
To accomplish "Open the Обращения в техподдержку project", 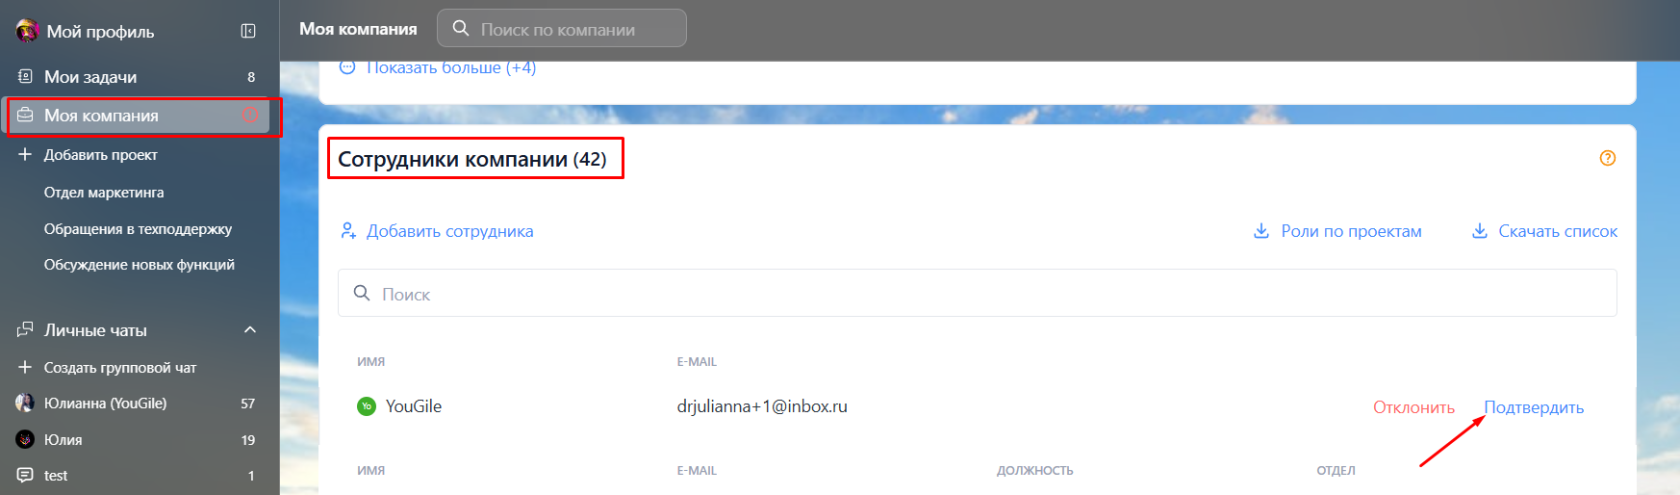I will coord(138,229).
